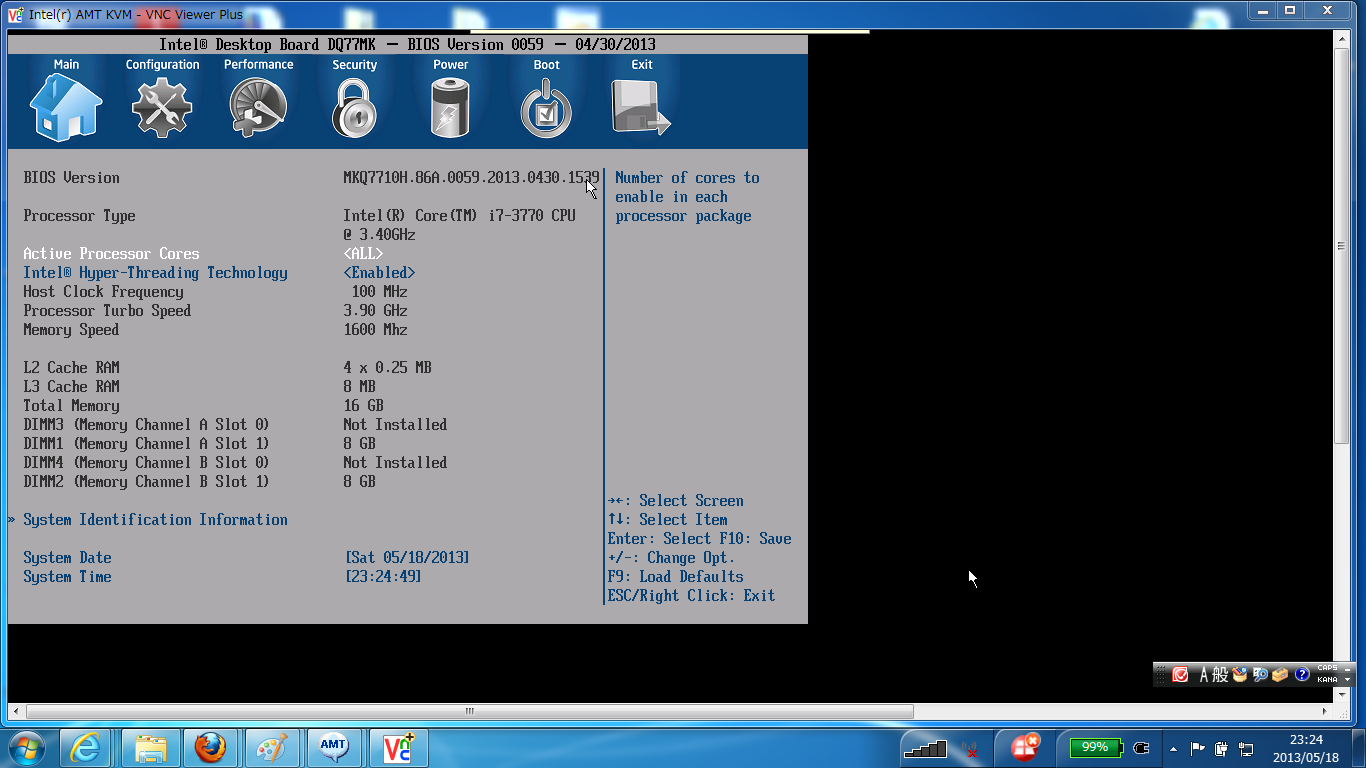
Task: Select the VNC Viewer Plus taskbar icon
Action: 398,747
